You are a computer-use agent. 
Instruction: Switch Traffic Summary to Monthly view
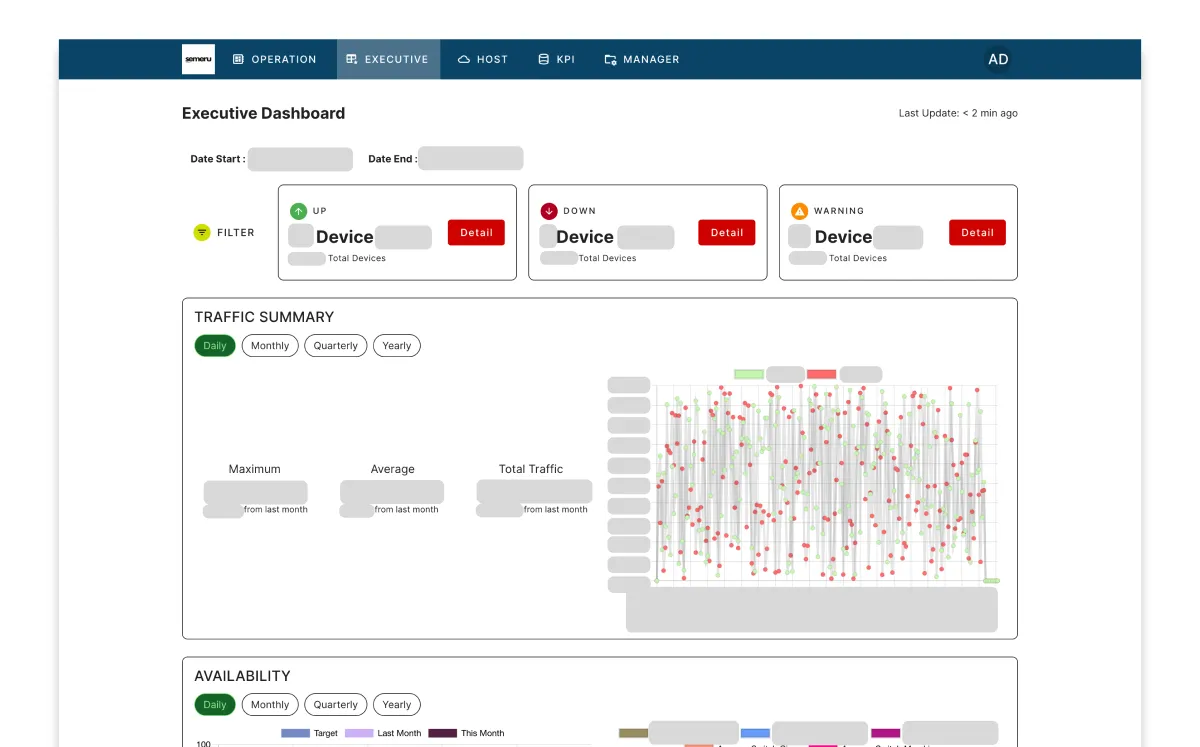[x=269, y=345]
